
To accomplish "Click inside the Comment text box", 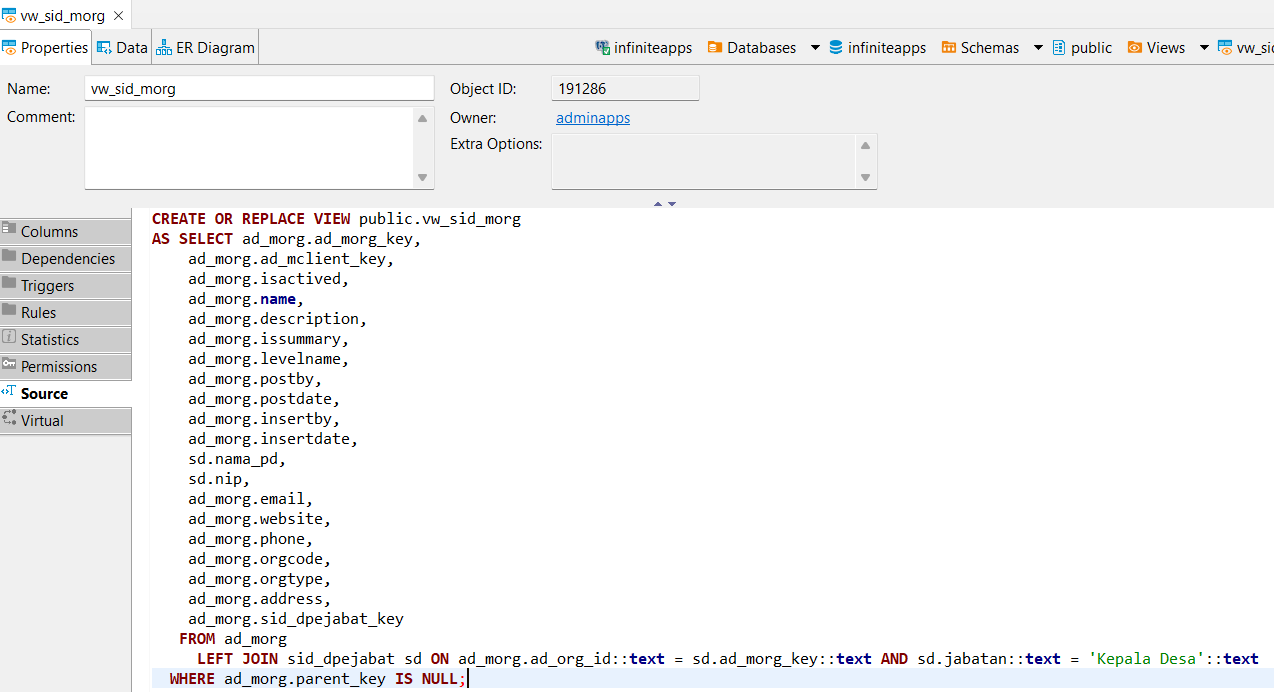I will click(x=248, y=147).
